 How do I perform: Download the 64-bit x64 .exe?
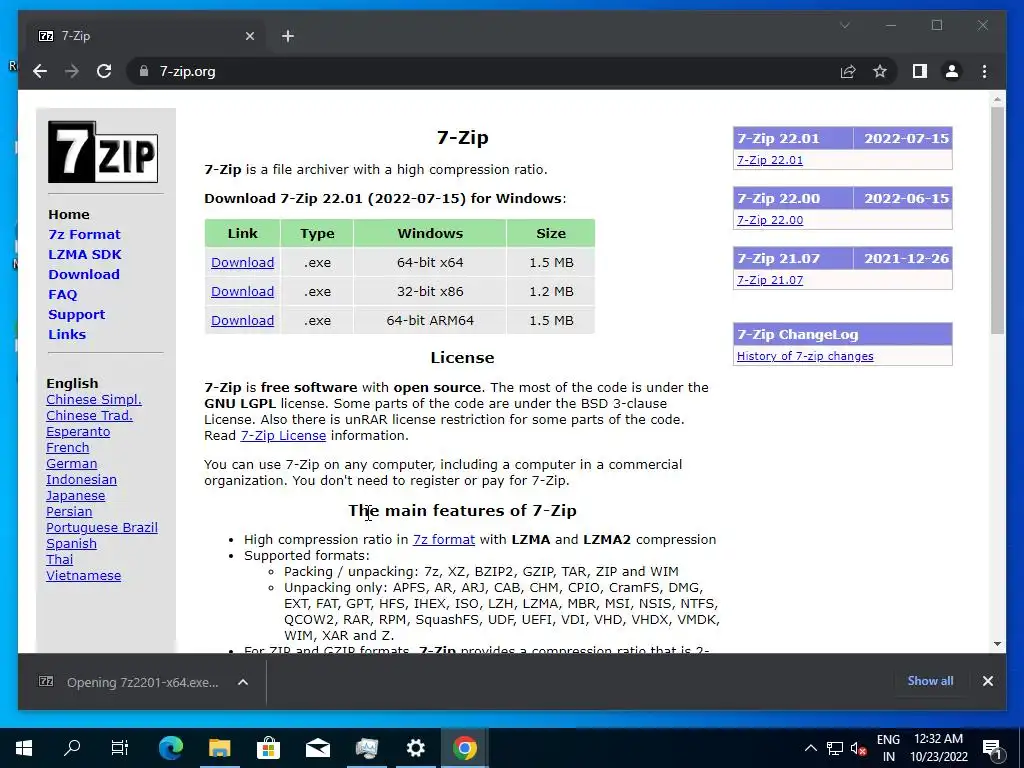click(242, 263)
